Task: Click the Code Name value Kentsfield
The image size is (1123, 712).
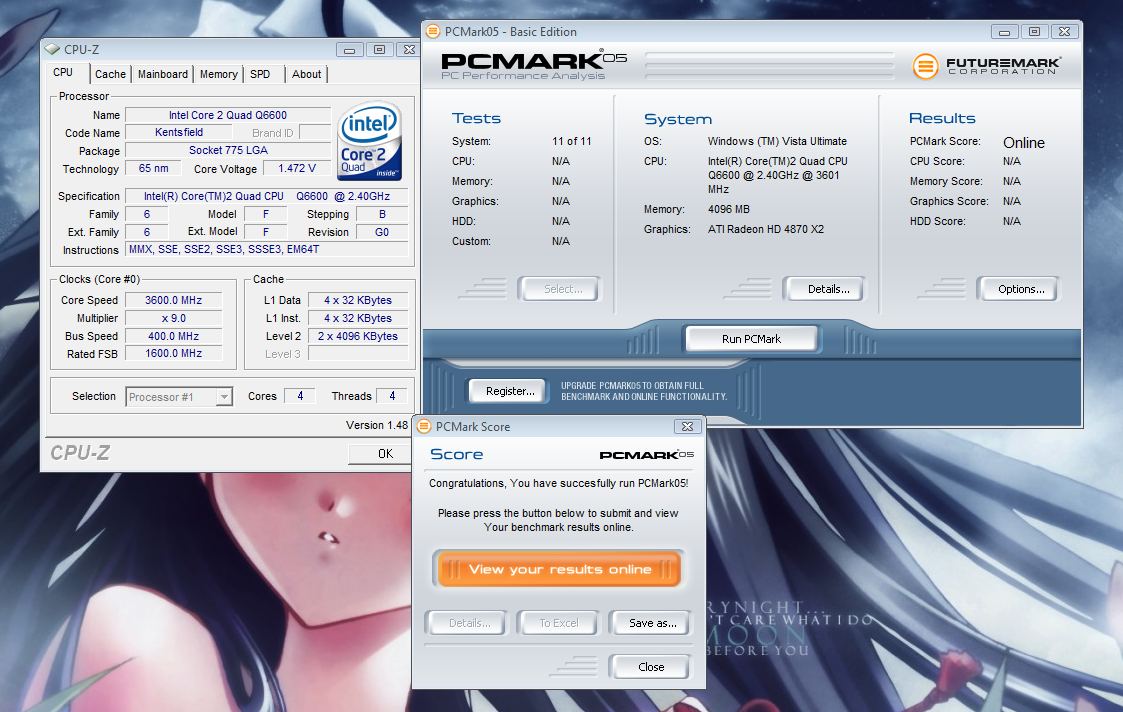Action: click(179, 133)
